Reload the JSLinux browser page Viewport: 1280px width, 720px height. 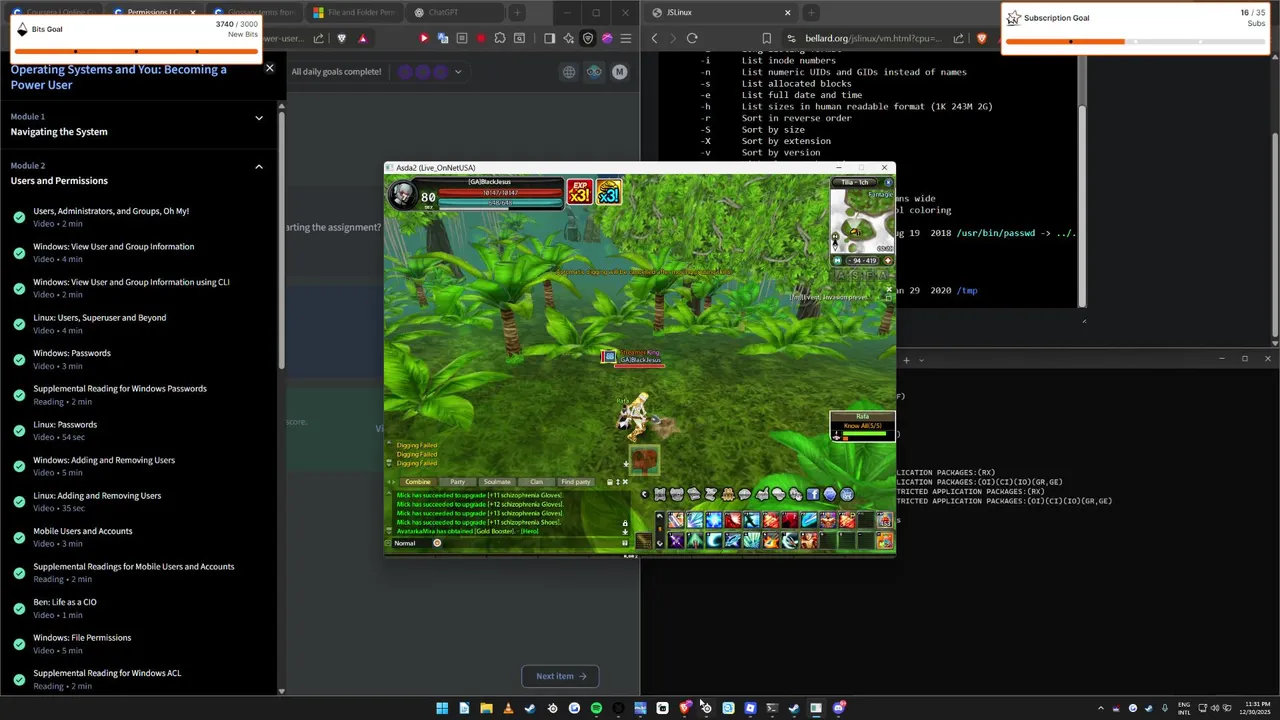click(x=692, y=38)
